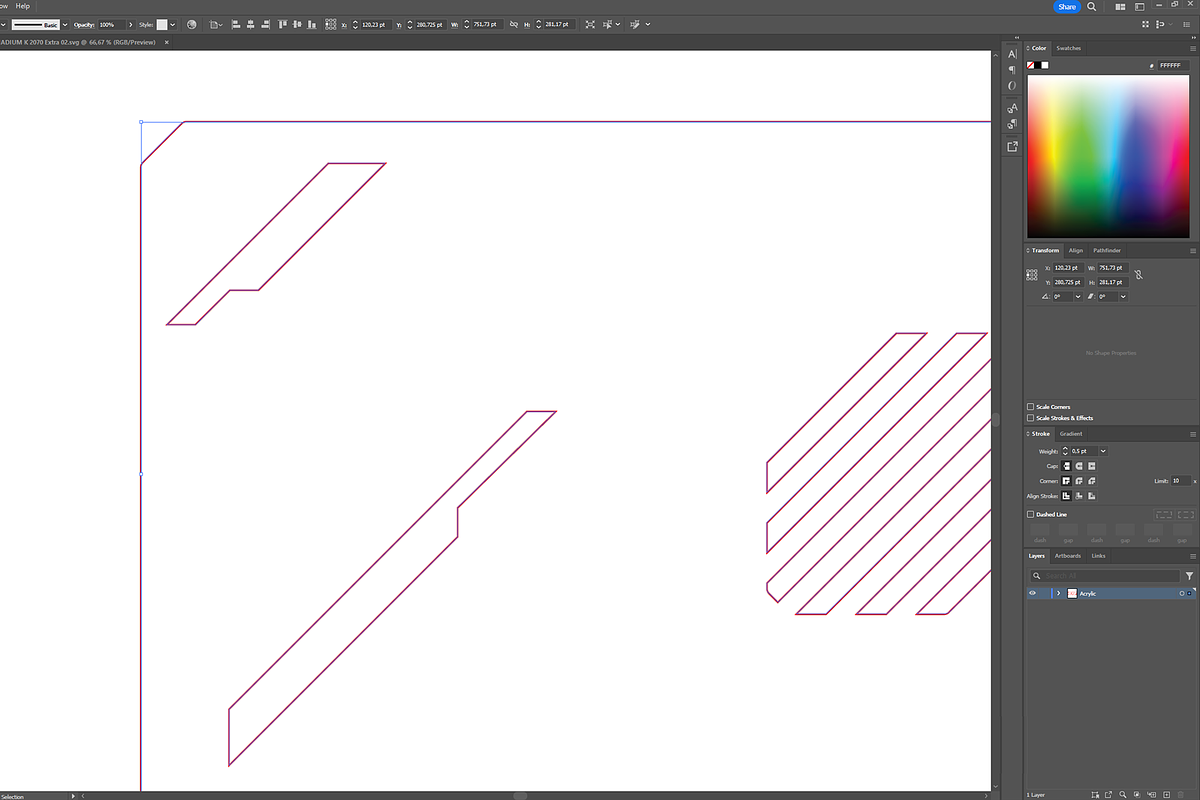Hide the Acrylic layer with eye icon

click(x=1033, y=593)
